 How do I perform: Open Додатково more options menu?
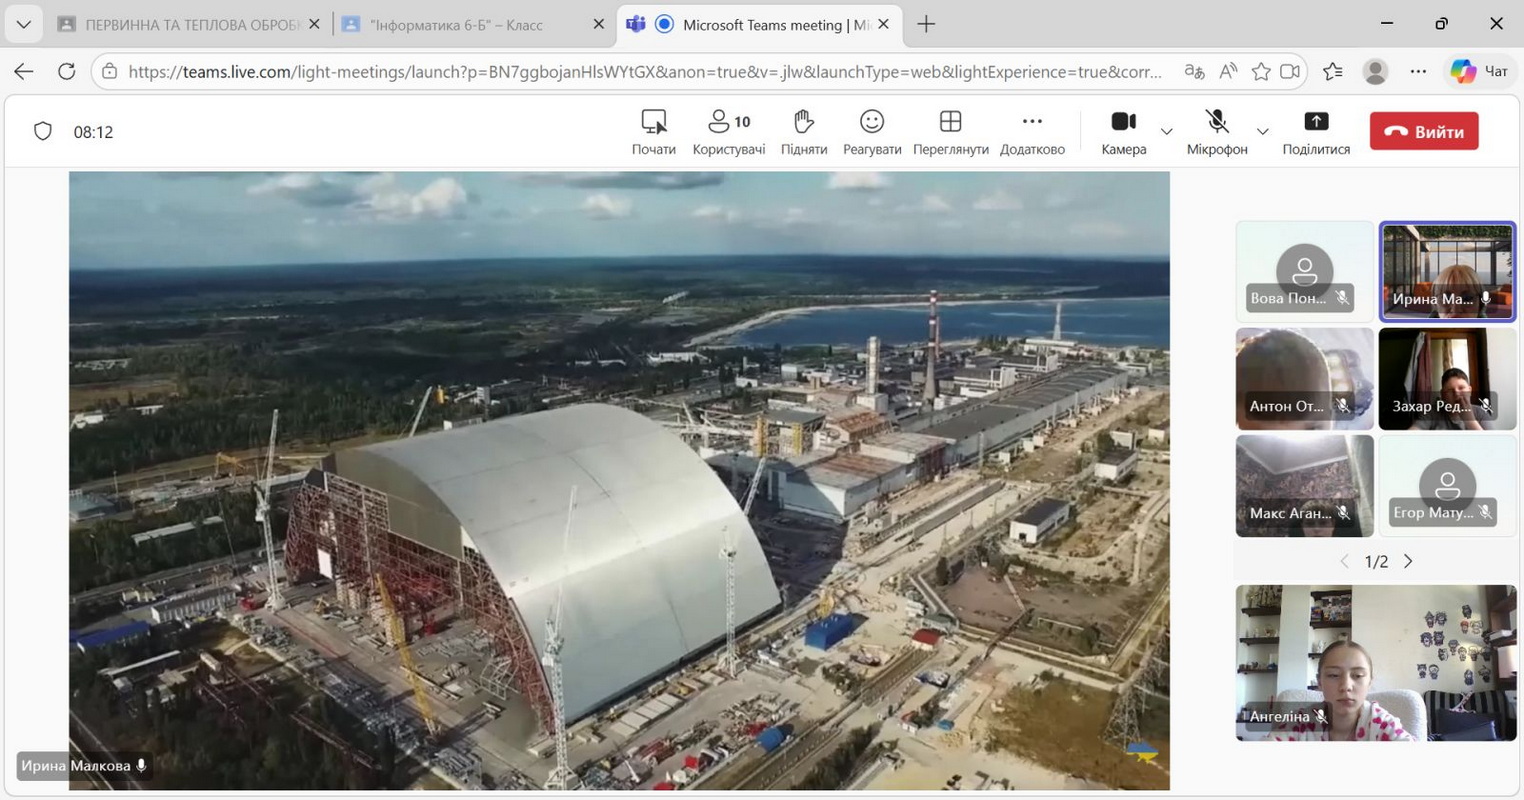pyautogui.click(x=1032, y=132)
